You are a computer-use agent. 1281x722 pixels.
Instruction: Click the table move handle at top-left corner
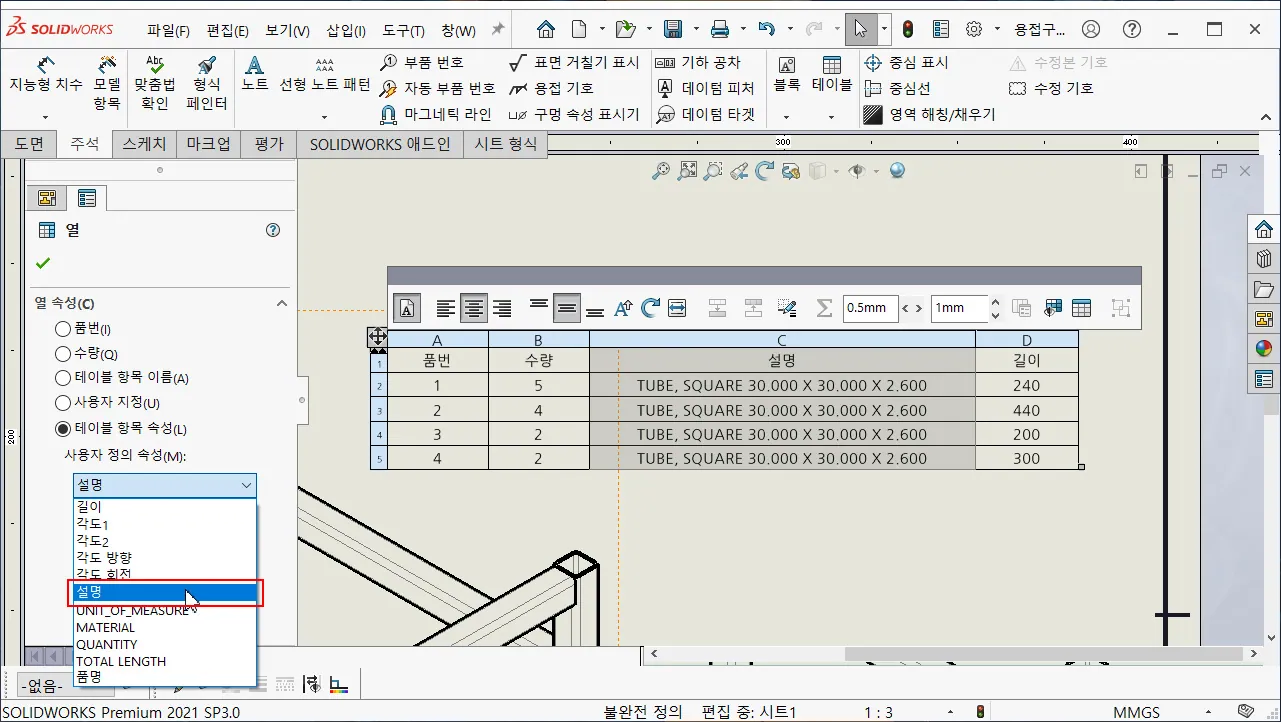tap(379, 337)
